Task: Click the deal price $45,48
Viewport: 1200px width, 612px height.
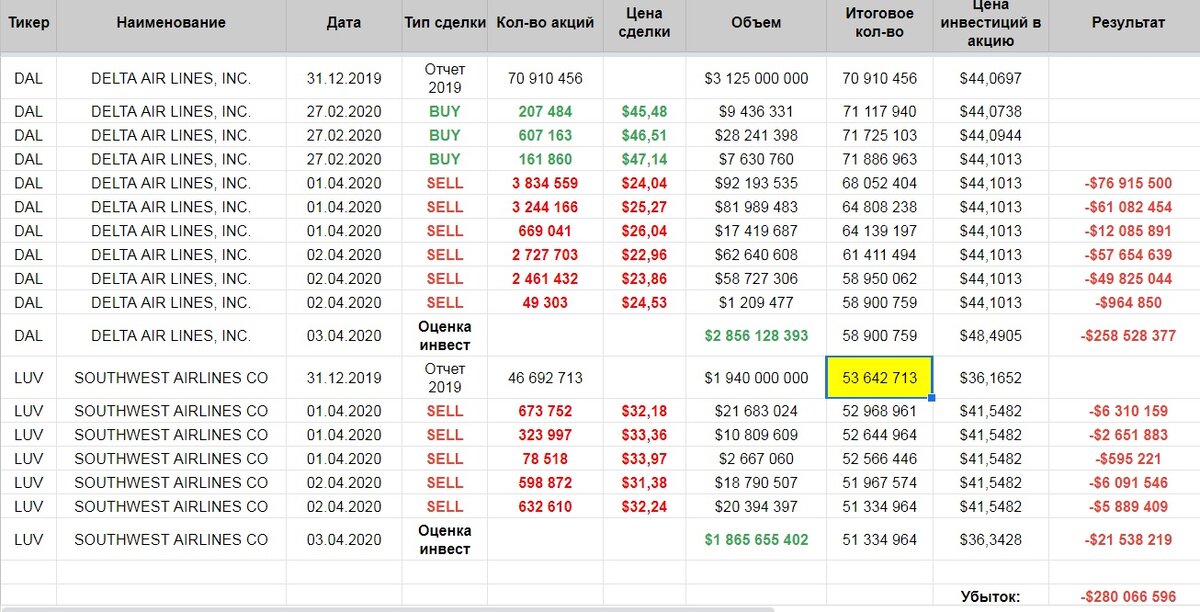Action: tap(644, 111)
